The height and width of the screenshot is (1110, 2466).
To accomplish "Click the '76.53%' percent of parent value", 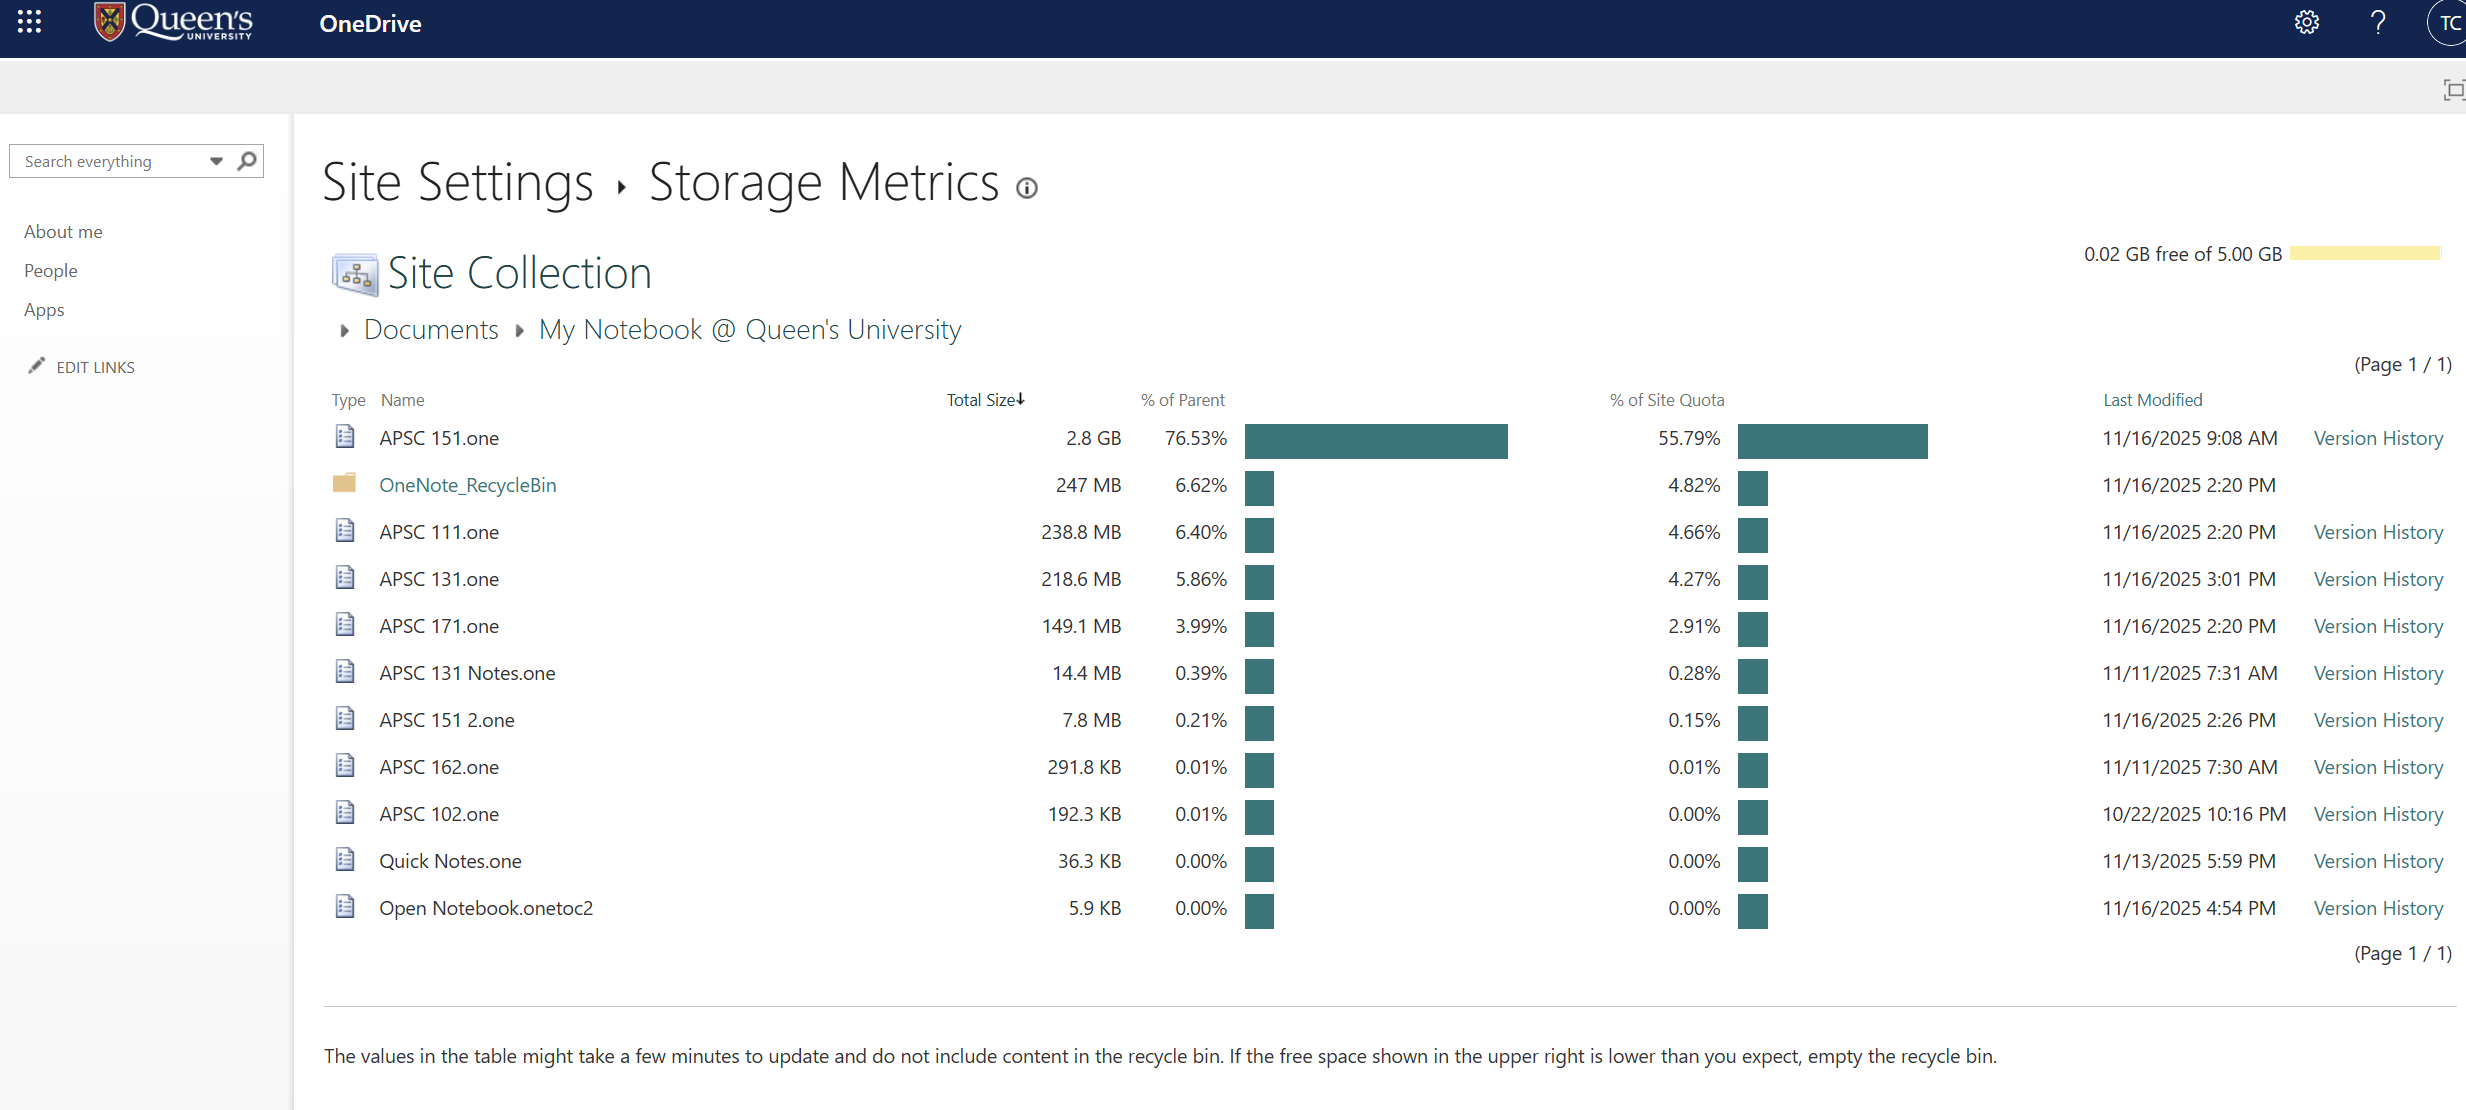I will click(x=1196, y=438).
